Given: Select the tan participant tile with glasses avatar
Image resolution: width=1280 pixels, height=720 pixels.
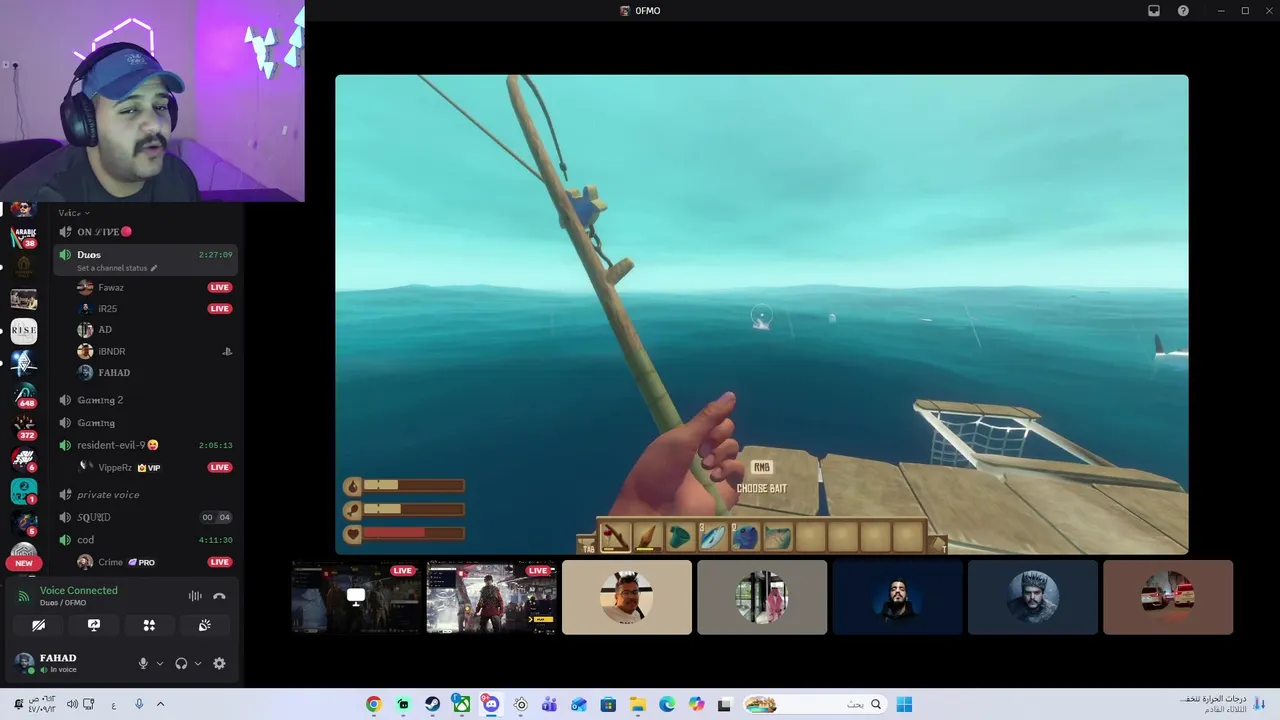Looking at the screenshot, I should pos(627,597).
